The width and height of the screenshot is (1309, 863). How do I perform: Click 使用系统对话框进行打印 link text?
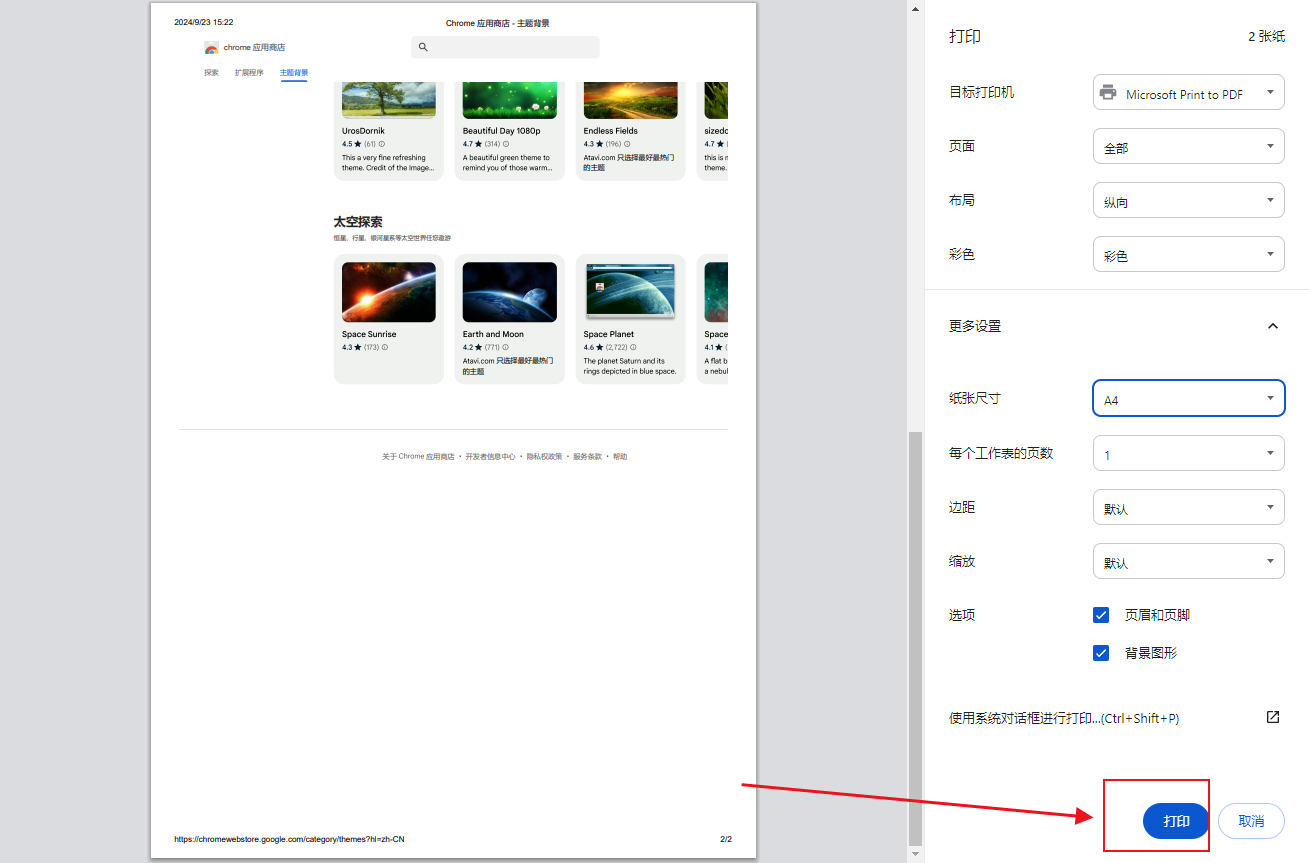click(x=1064, y=718)
